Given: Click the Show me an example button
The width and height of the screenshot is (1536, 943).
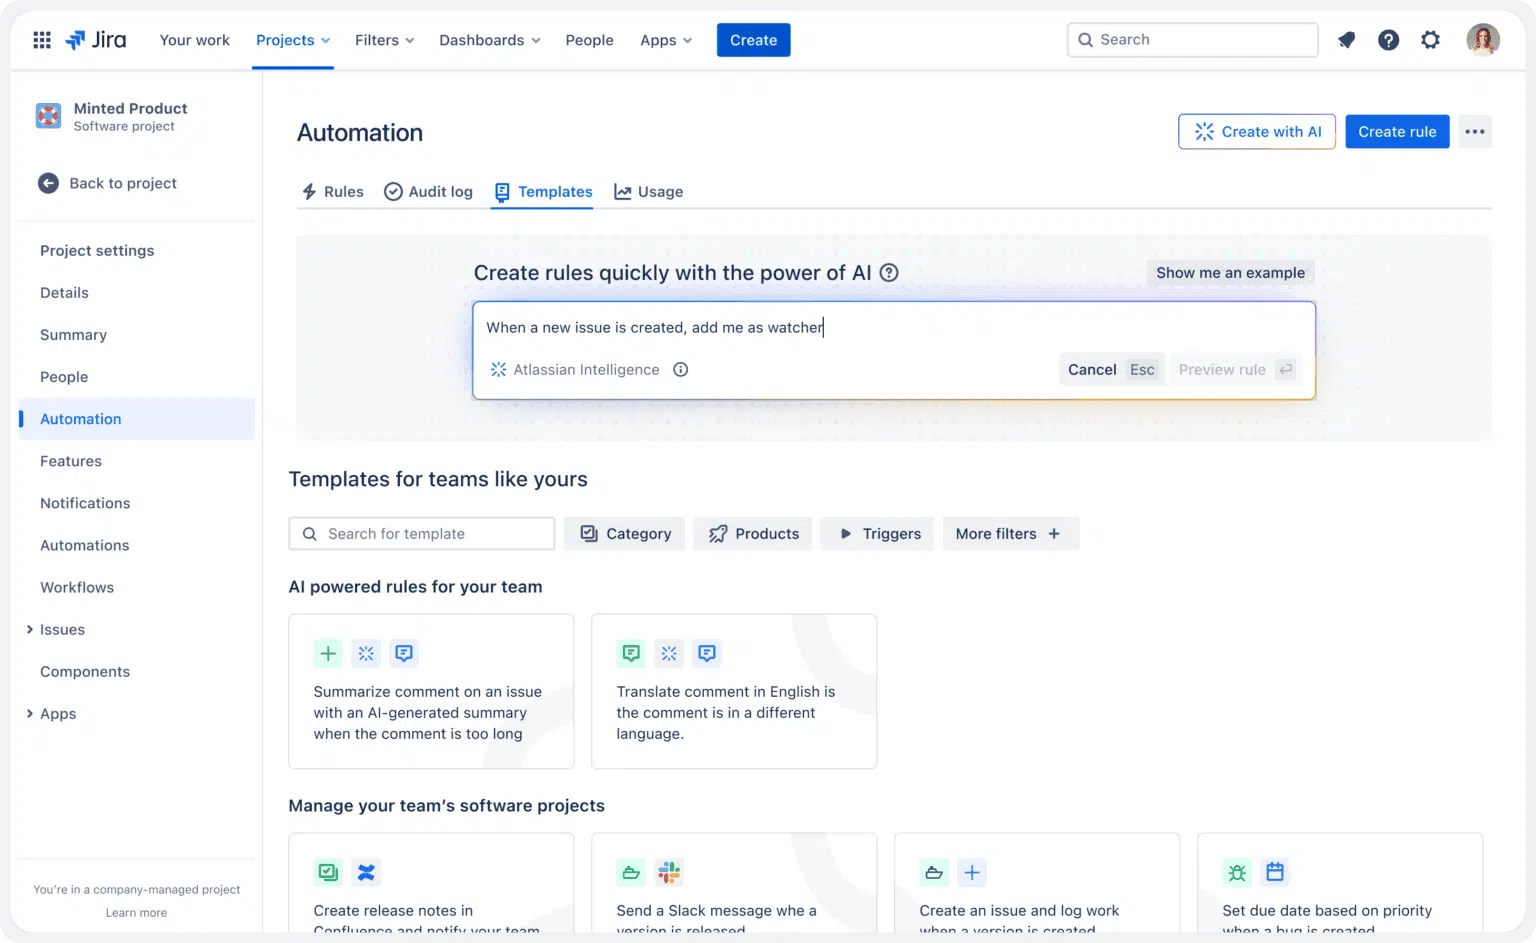Looking at the screenshot, I should pos(1230,273).
